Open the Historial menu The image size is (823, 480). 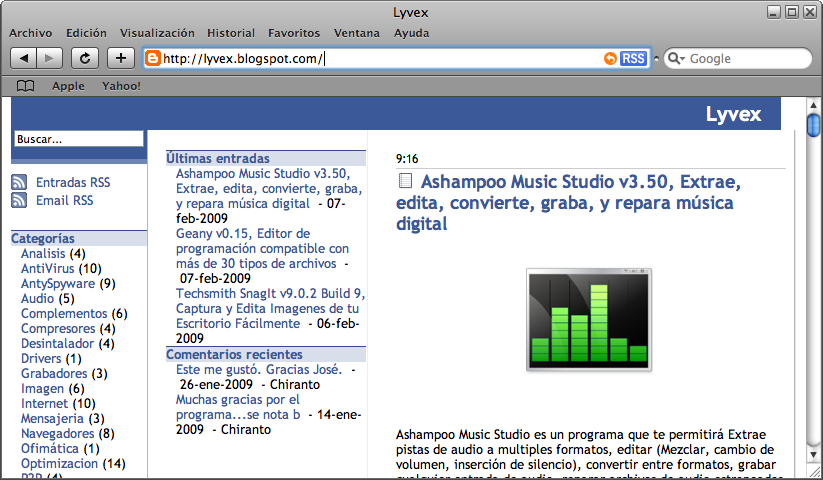click(x=231, y=33)
